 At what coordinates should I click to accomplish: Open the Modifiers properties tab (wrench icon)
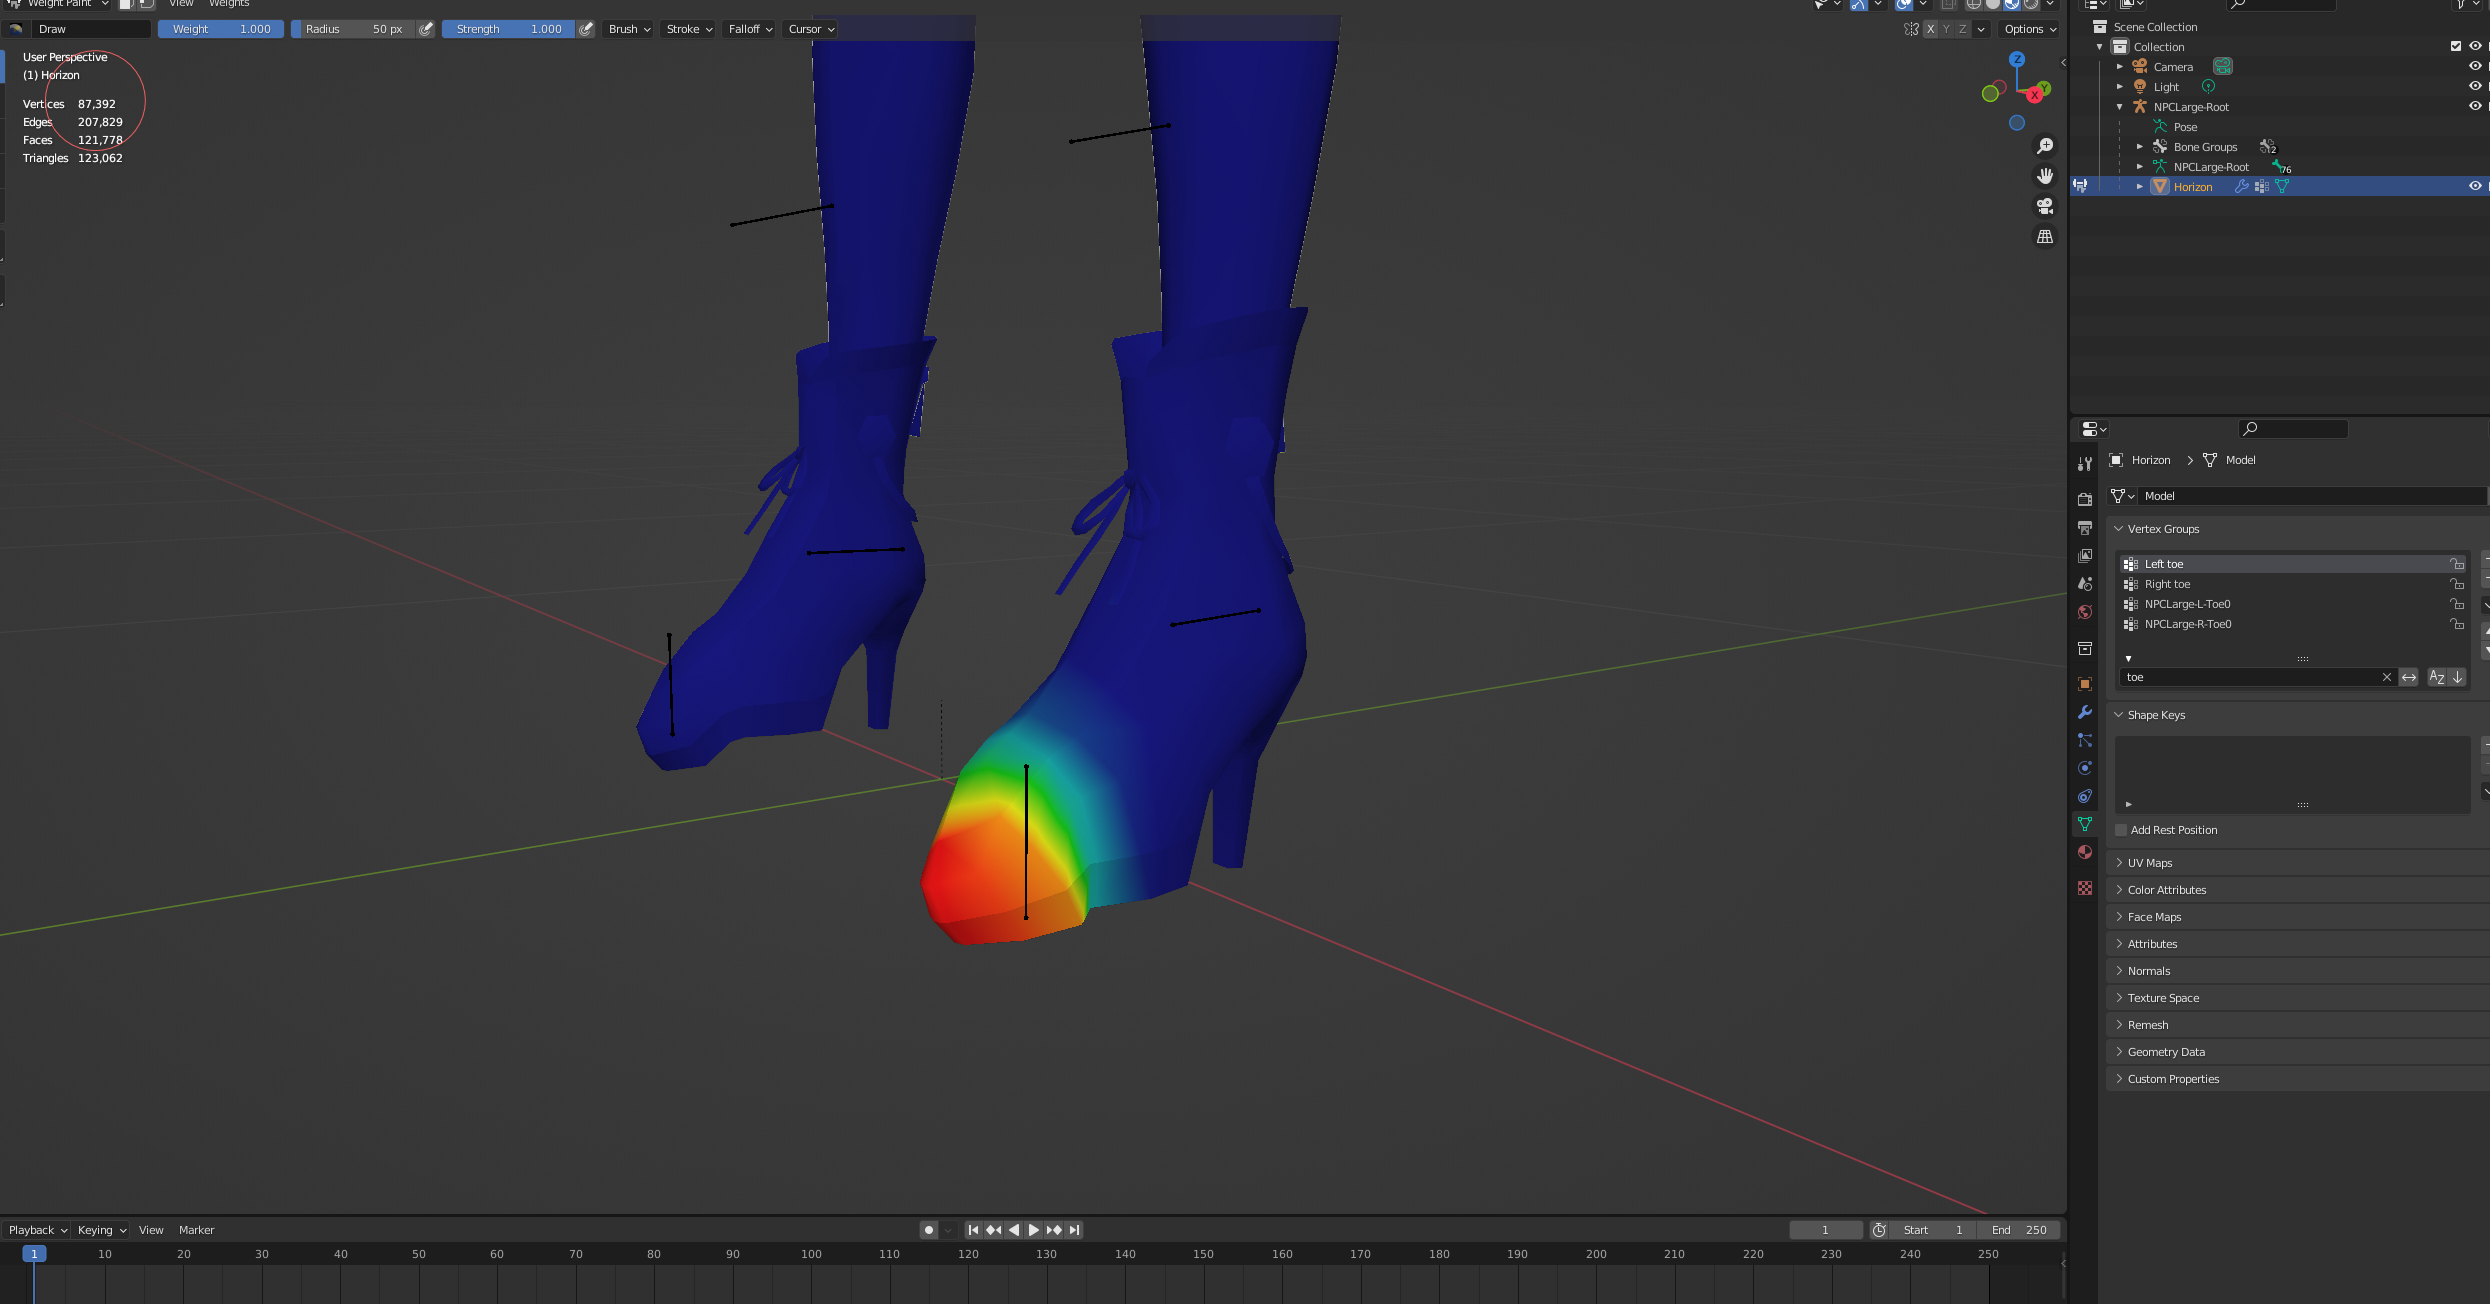pyautogui.click(x=2085, y=712)
